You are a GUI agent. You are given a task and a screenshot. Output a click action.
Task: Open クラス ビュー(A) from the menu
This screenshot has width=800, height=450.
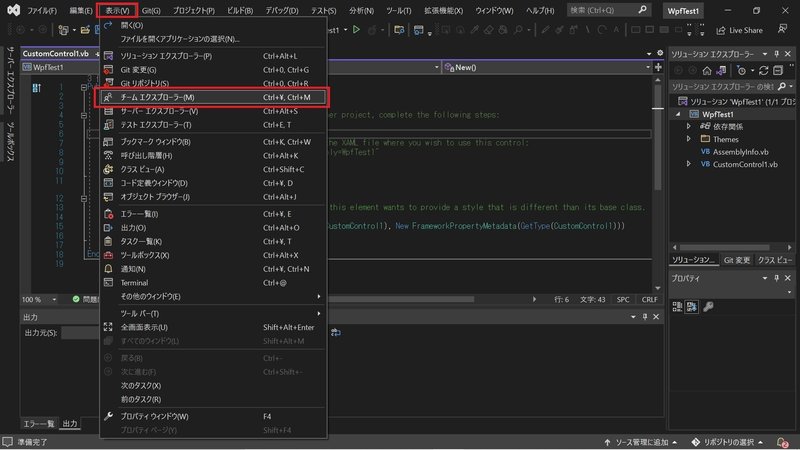[x=212, y=169]
